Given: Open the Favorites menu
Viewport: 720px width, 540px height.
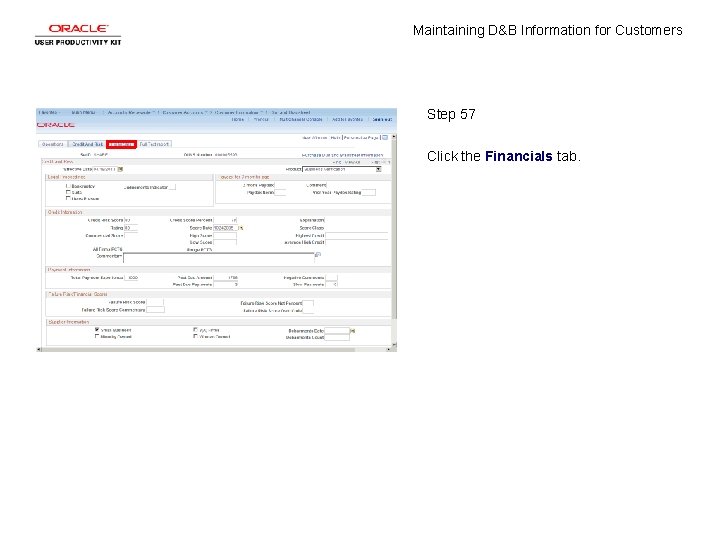Looking at the screenshot, I should [50, 112].
